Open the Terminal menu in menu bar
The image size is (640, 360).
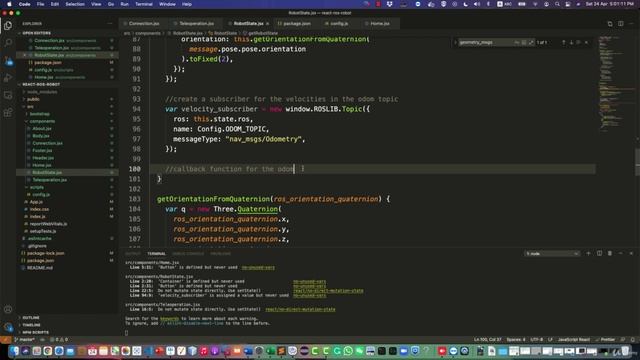(144, 4)
